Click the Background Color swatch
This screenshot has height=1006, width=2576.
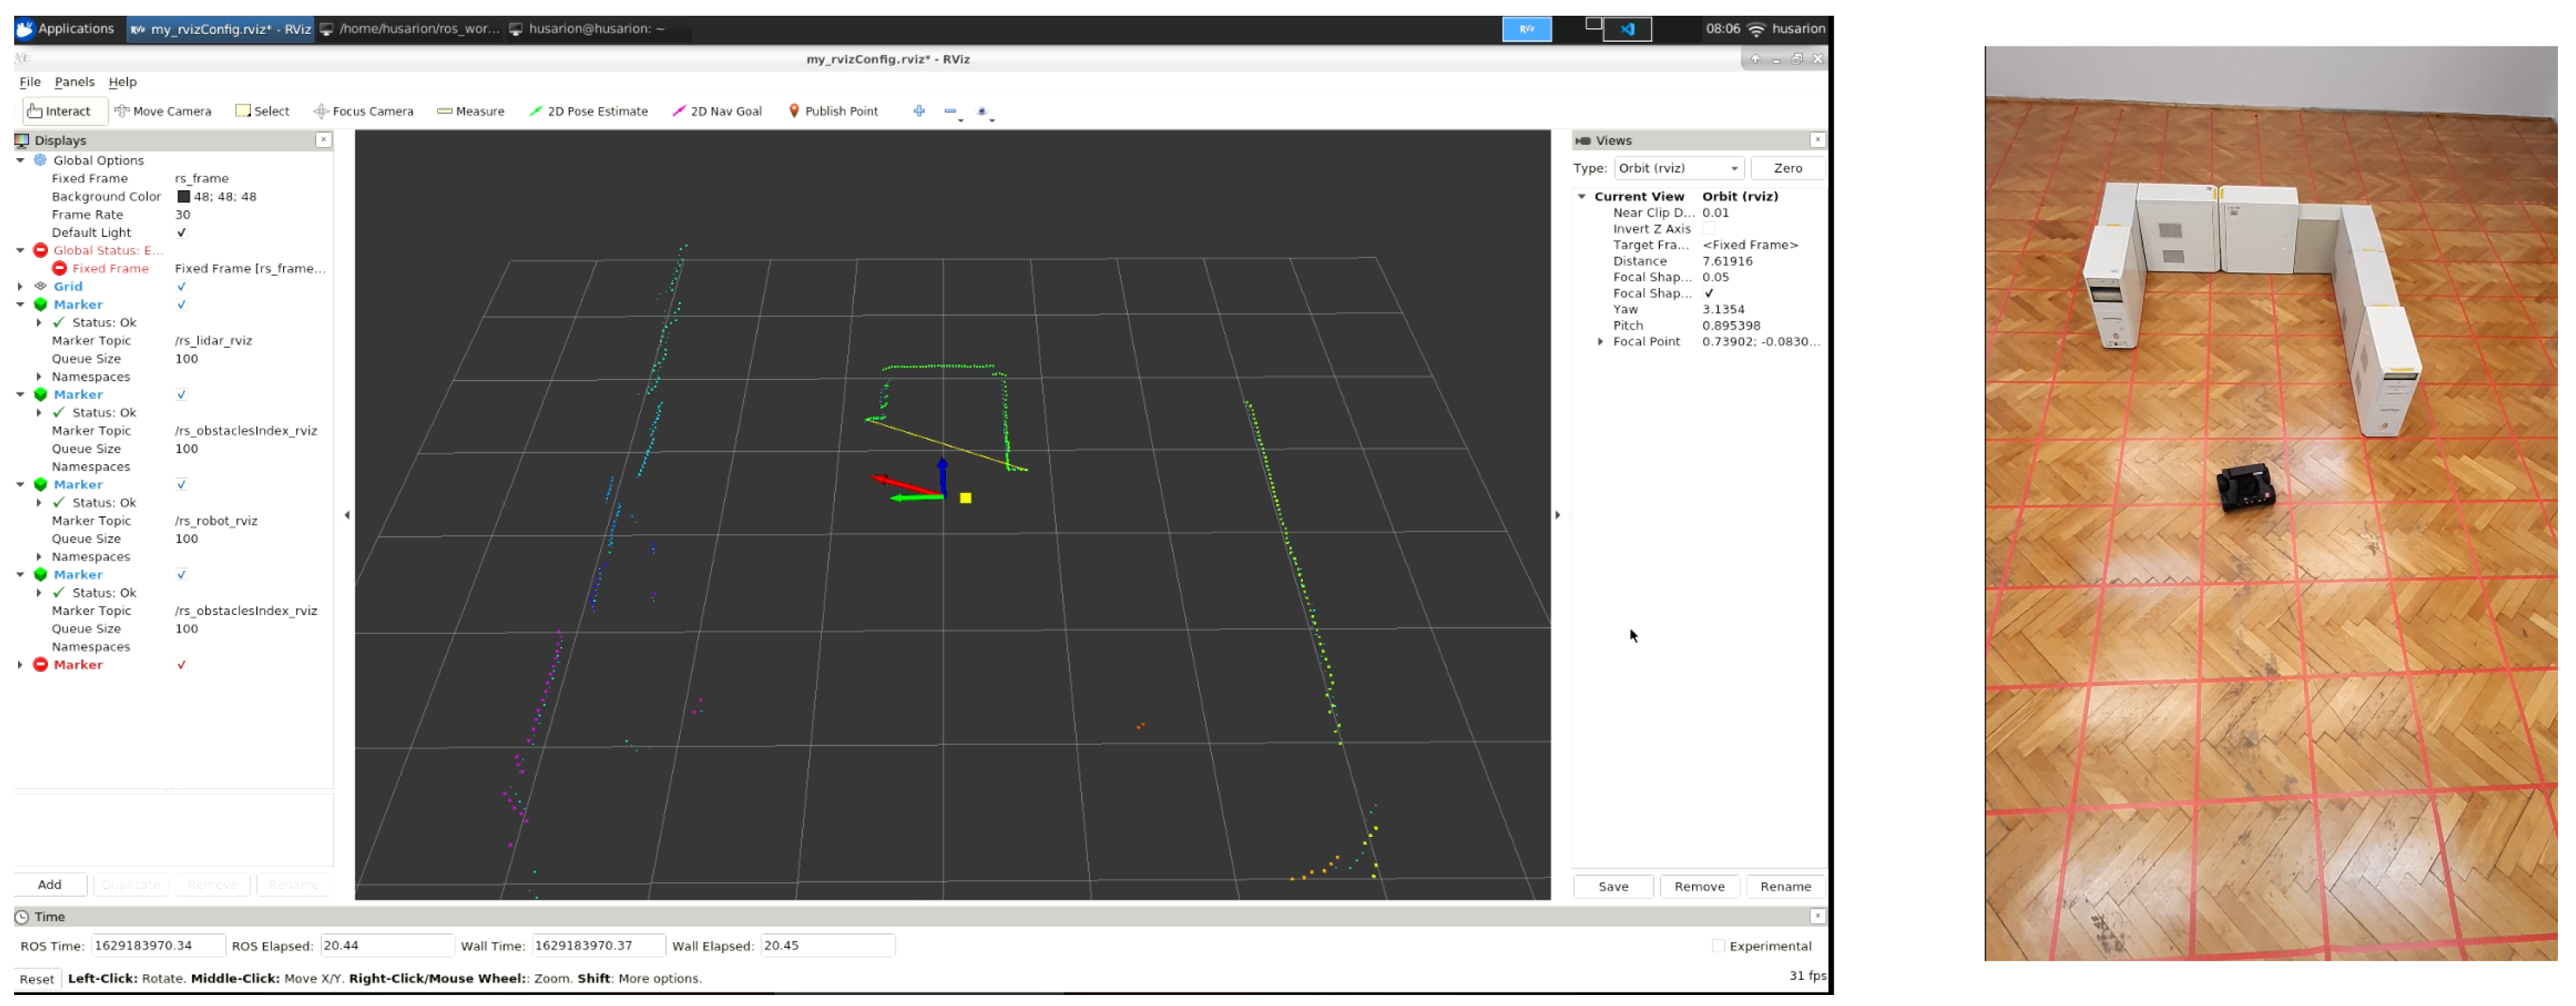click(x=183, y=197)
